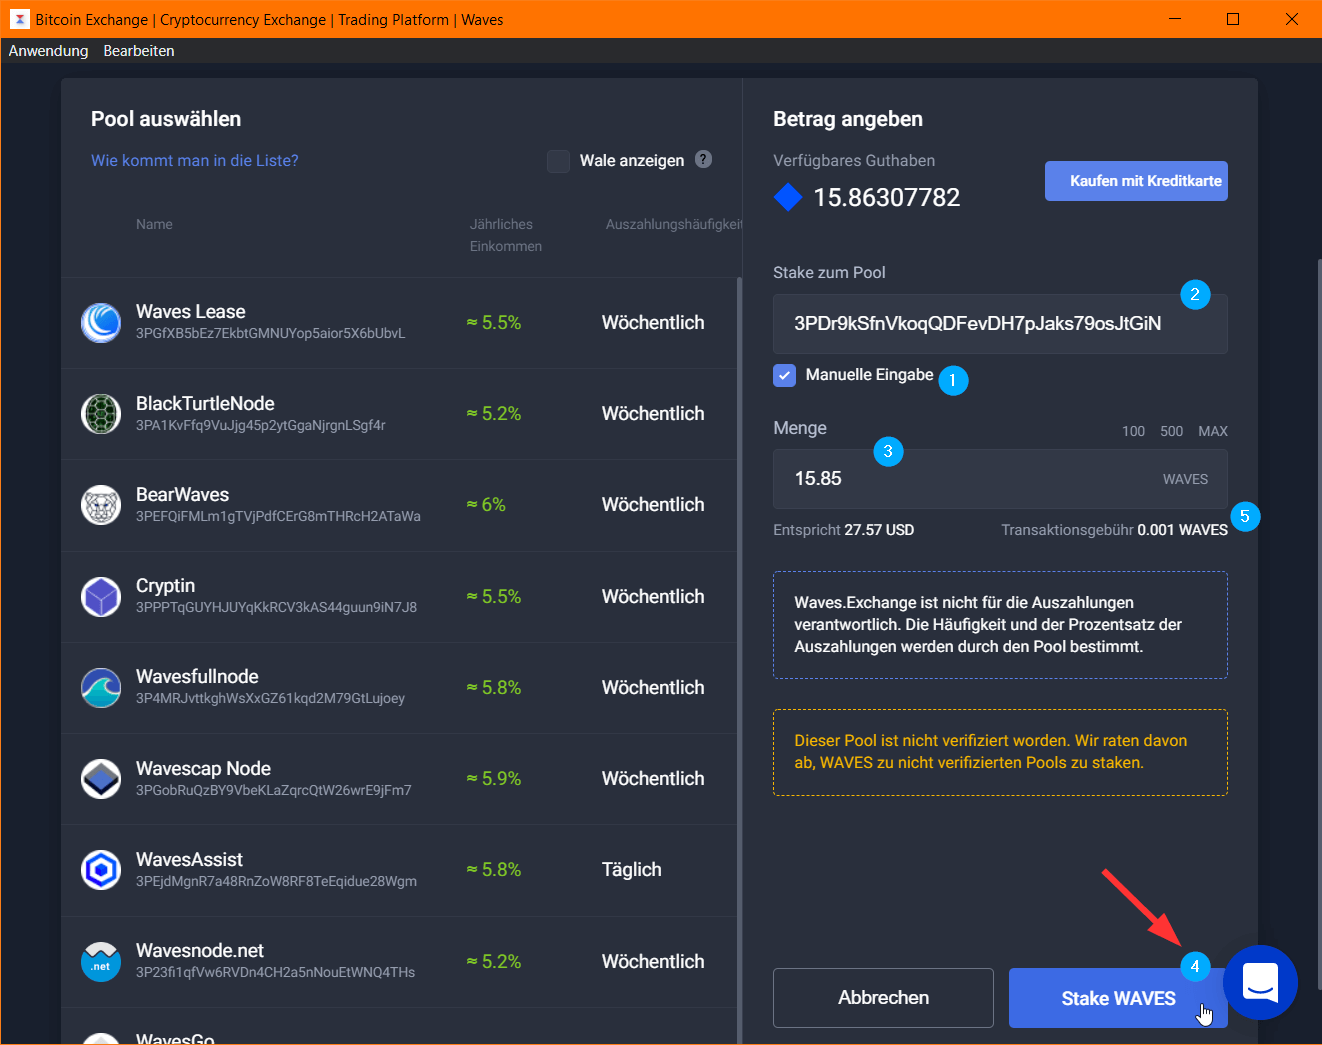This screenshot has height=1045, width=1322.
Task: Click the Transaktionsgebühr 0.001 WAVES text
Action: pyautogui.click(x=1114, y=530)
